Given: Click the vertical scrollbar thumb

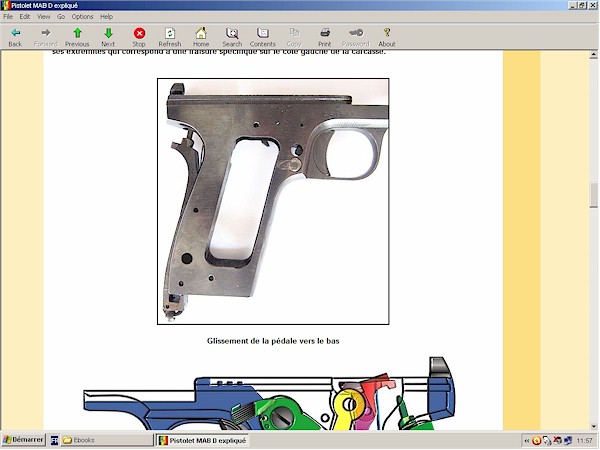Looking at the screenshot, I should 593,195.
